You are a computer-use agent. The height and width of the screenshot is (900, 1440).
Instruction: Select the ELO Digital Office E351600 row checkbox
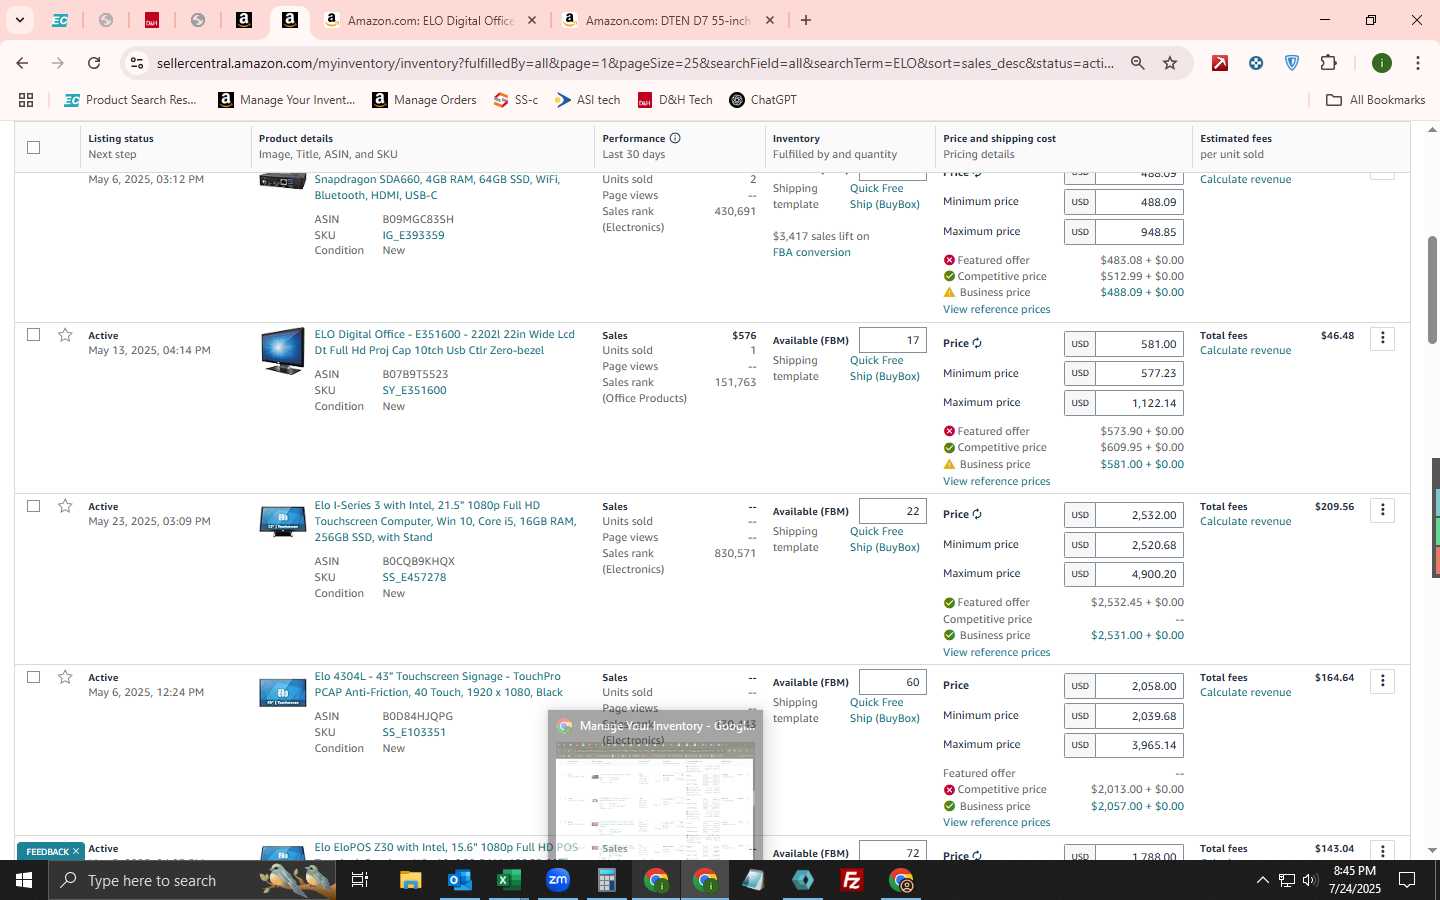(x=33, y=335)
